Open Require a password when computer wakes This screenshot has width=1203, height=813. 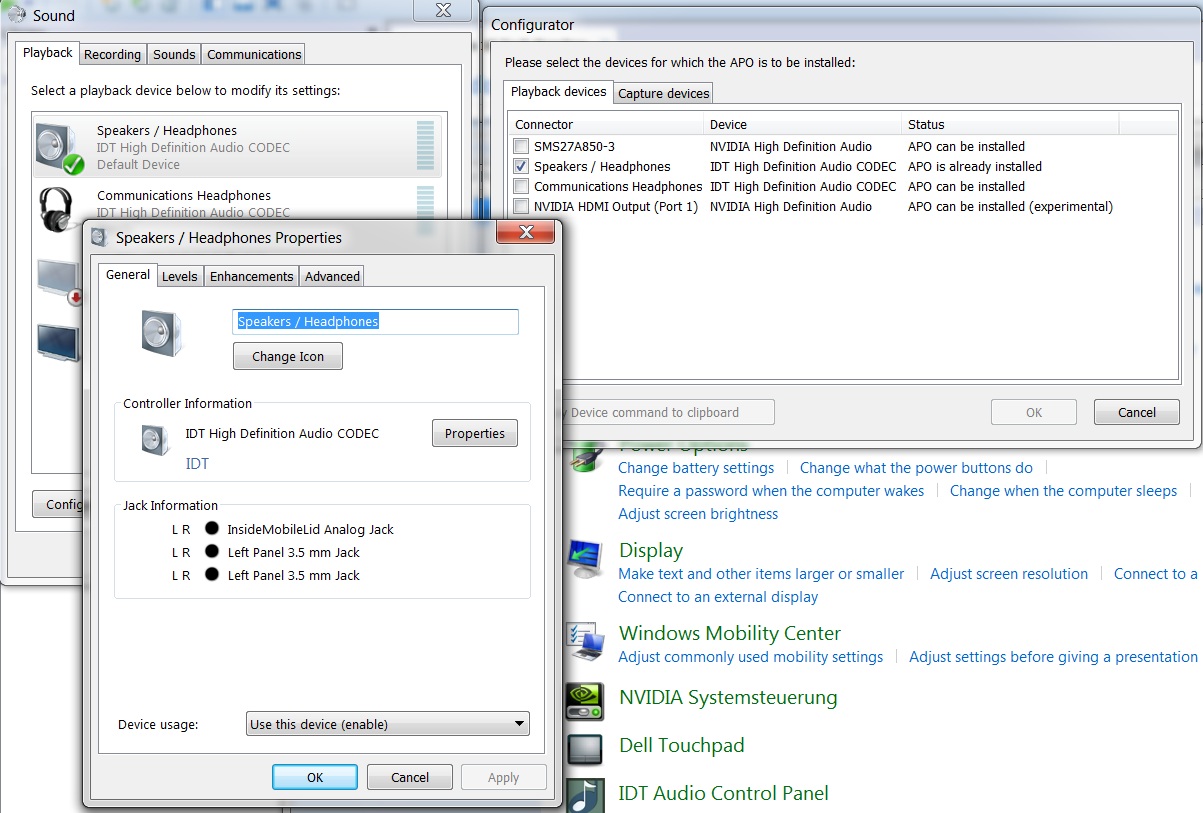point(771,491)
